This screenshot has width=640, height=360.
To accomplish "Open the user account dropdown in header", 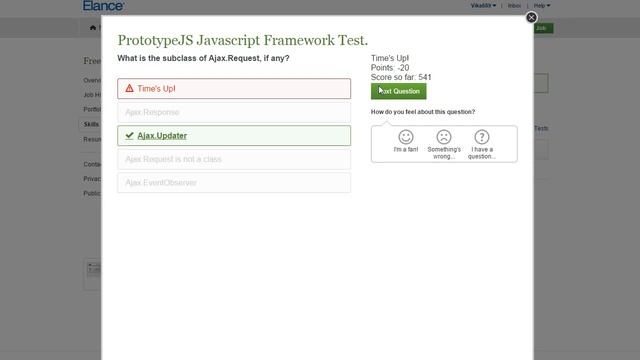I will coord(483,6).
